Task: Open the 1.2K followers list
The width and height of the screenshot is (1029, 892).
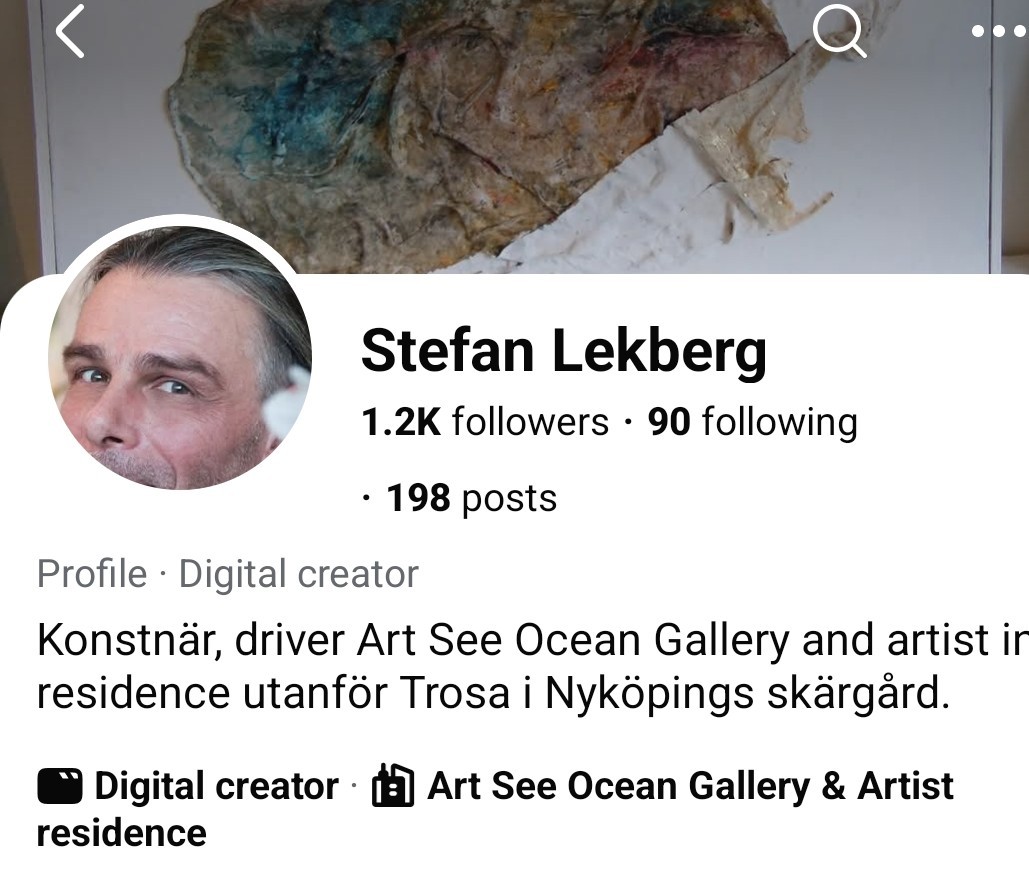Action: click(485, 421)
